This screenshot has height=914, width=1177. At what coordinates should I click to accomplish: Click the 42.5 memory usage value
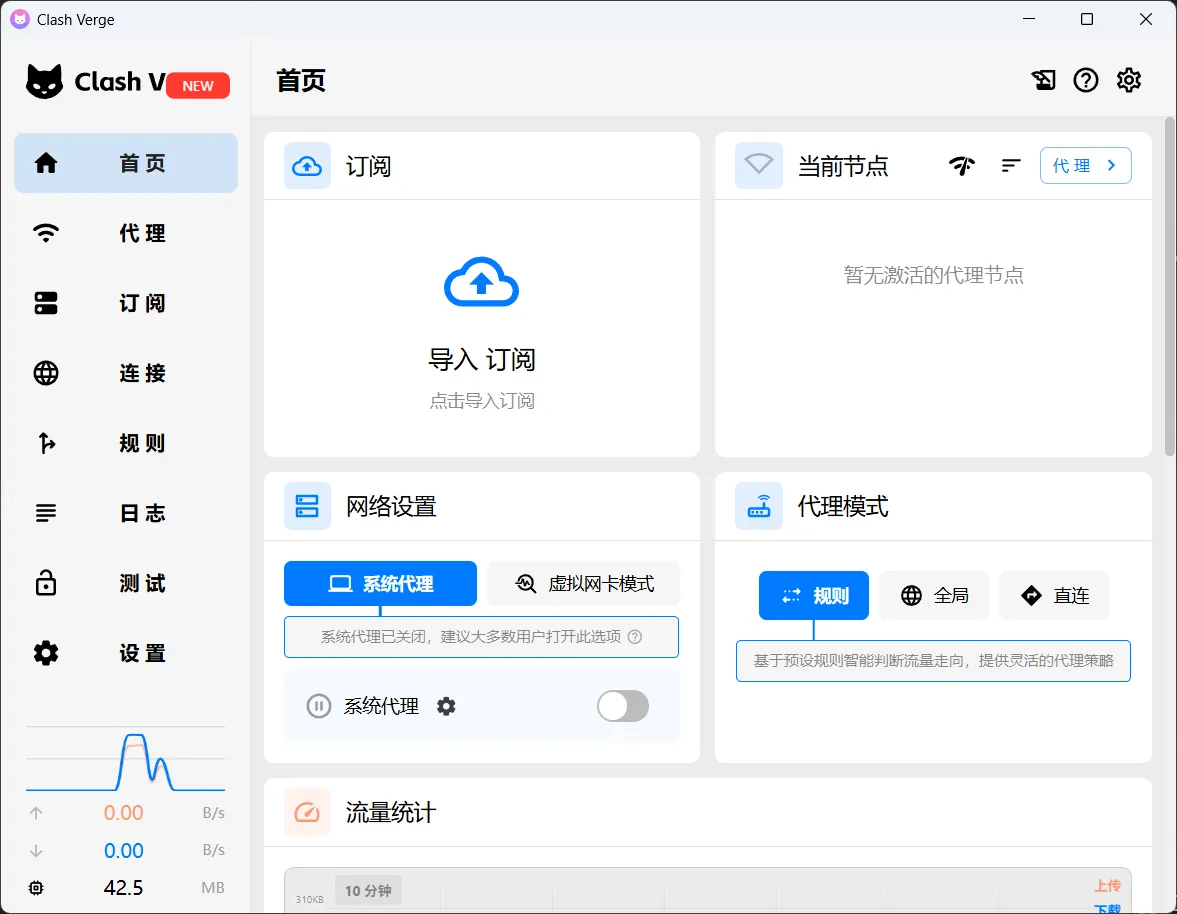(123, 888)
